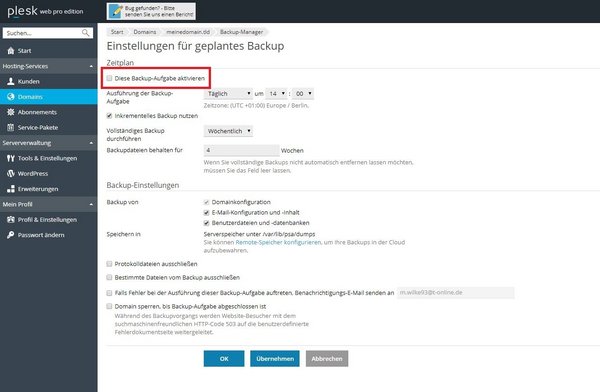Open the minute dropdown showing 00
Image resolution: width=600 pixels, height=392 pixels.
coord(303,93)
